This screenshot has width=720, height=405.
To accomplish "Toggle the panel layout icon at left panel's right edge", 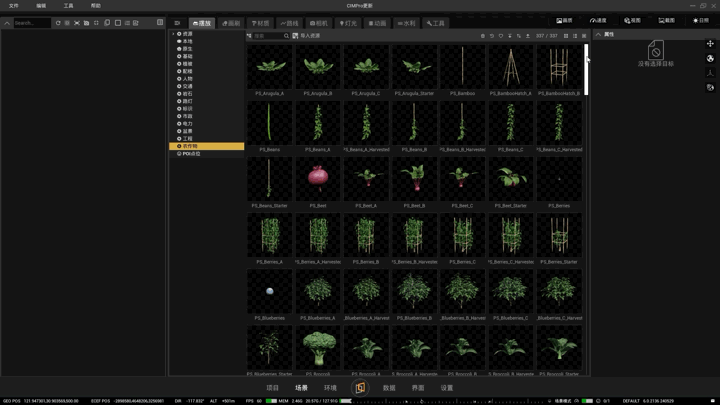I will click(160, 22).
